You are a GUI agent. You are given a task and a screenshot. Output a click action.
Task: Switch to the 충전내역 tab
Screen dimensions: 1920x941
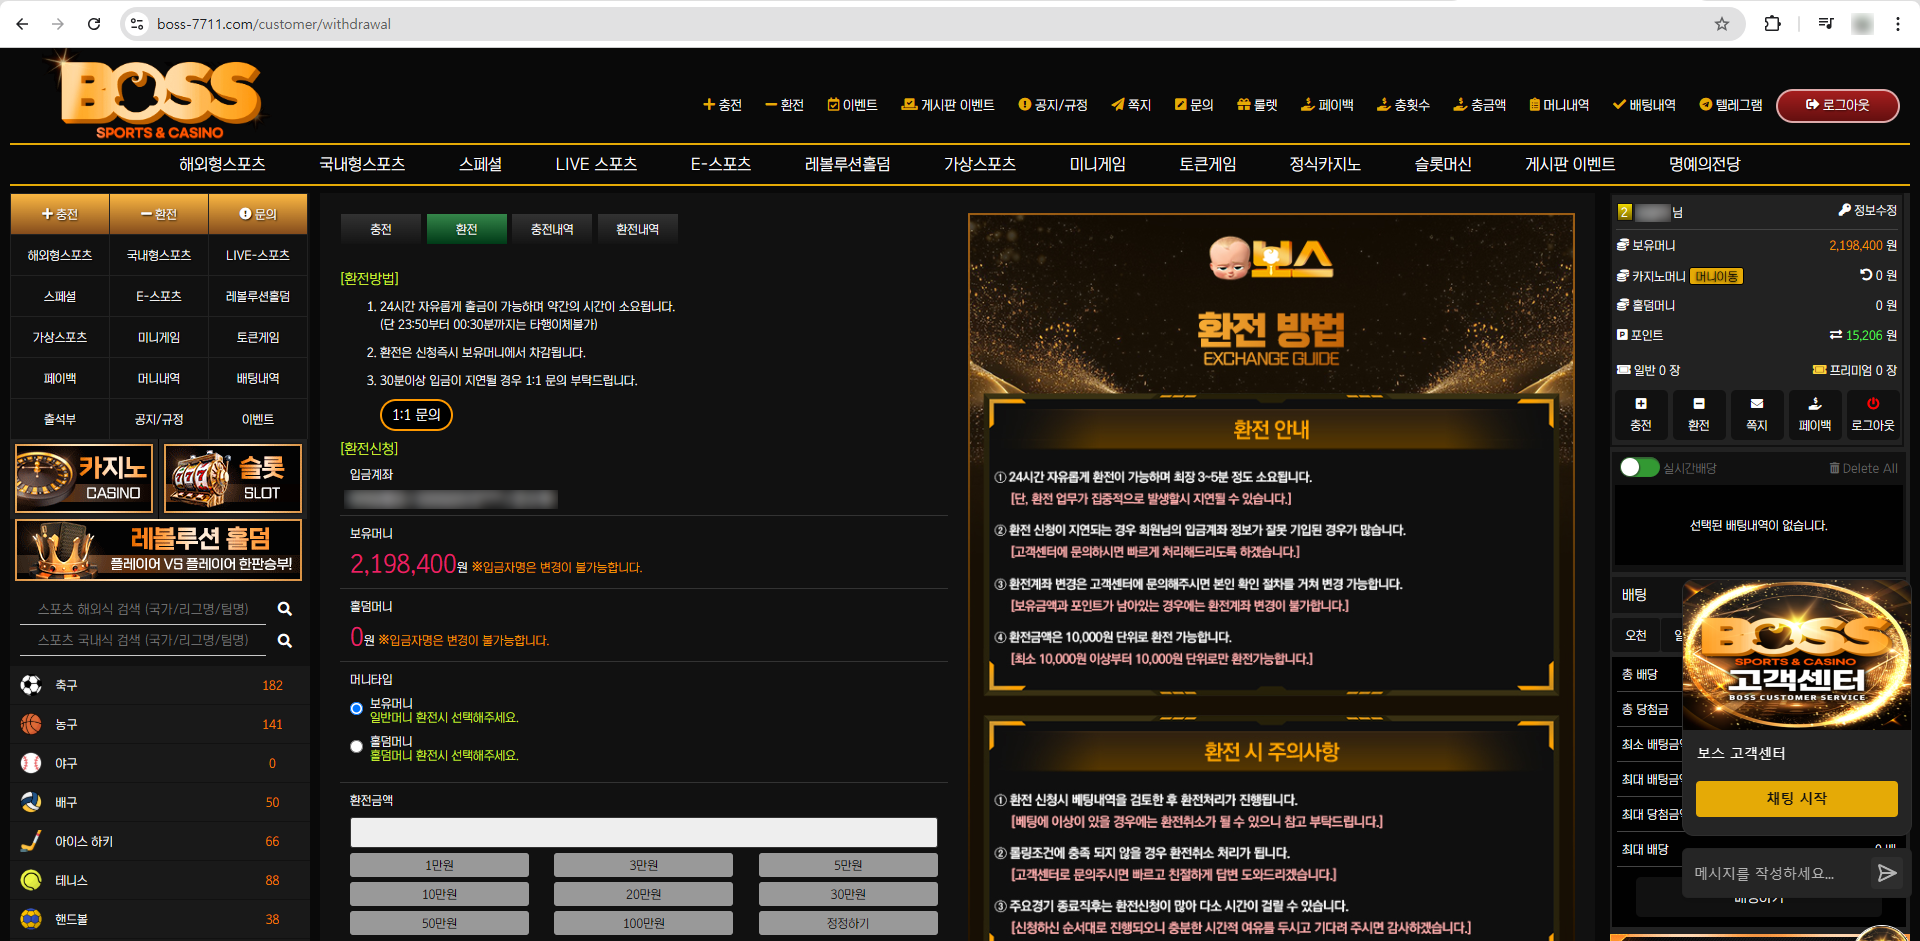(x=552, y=229)
